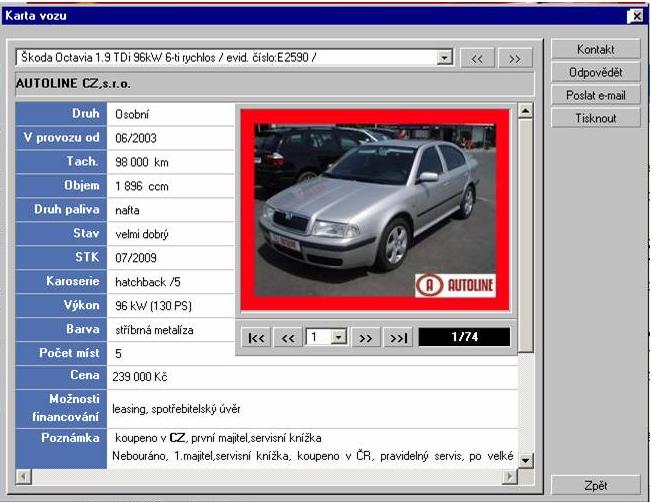Click the Kontakt button
Viewport: 652px width, 502px height.
point(595,49)
